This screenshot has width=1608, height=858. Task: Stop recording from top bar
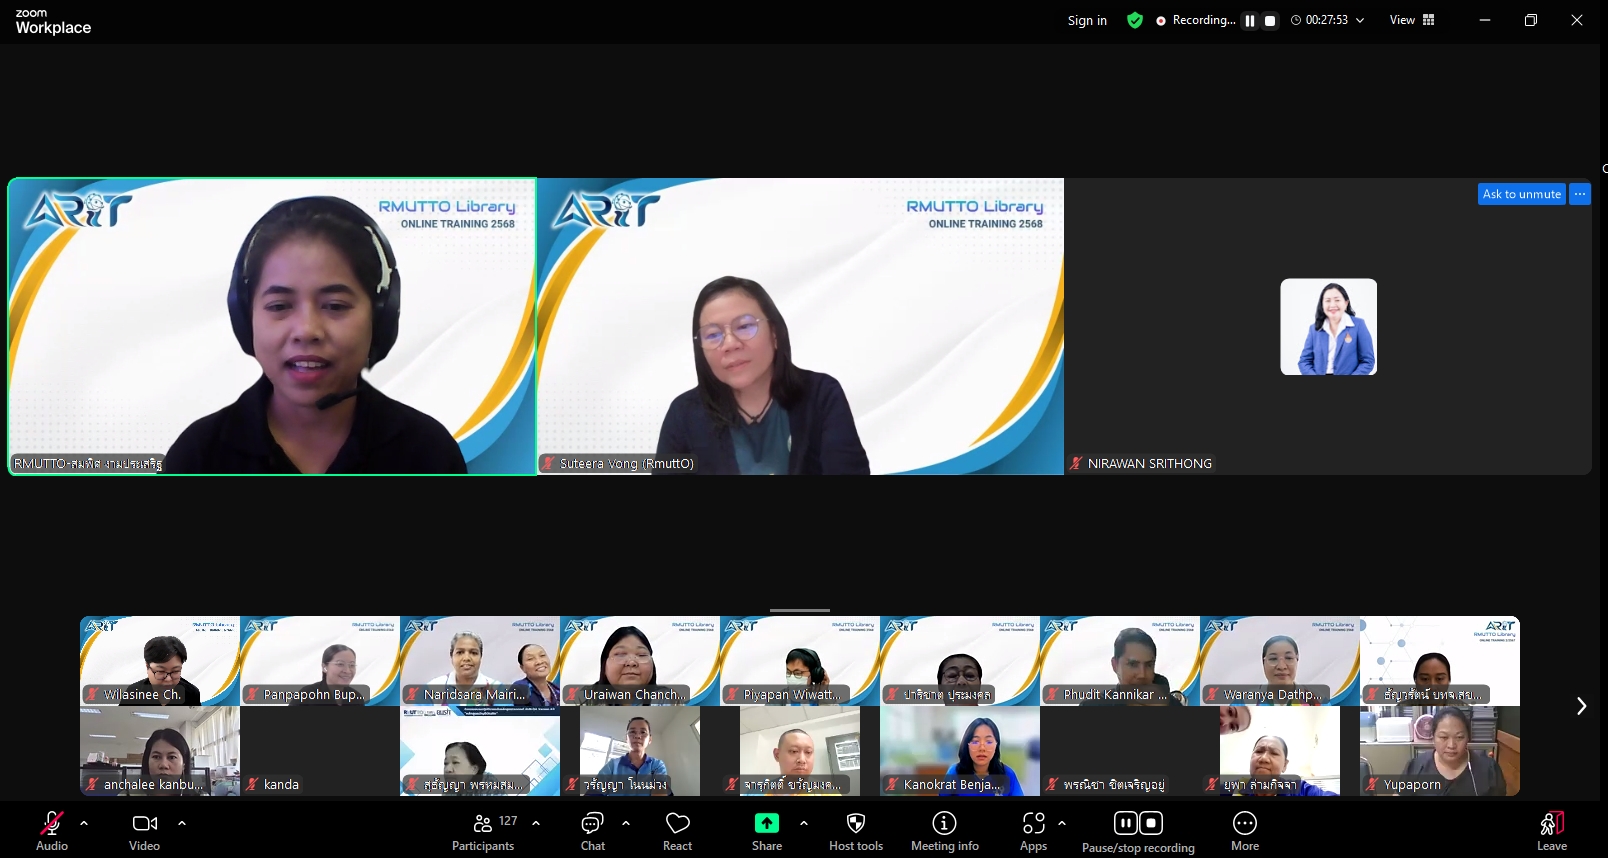1270,20
